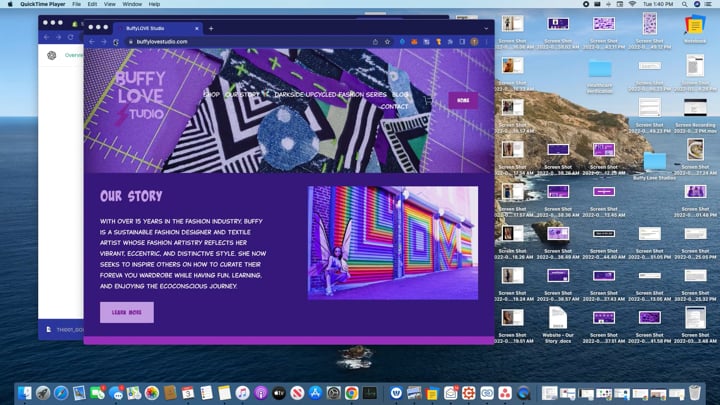Viewport: 720px width, 405px height.
Task: Open the downloaded TH0001 file in background window
Action: pyautogui.click(x=64, y=330)
